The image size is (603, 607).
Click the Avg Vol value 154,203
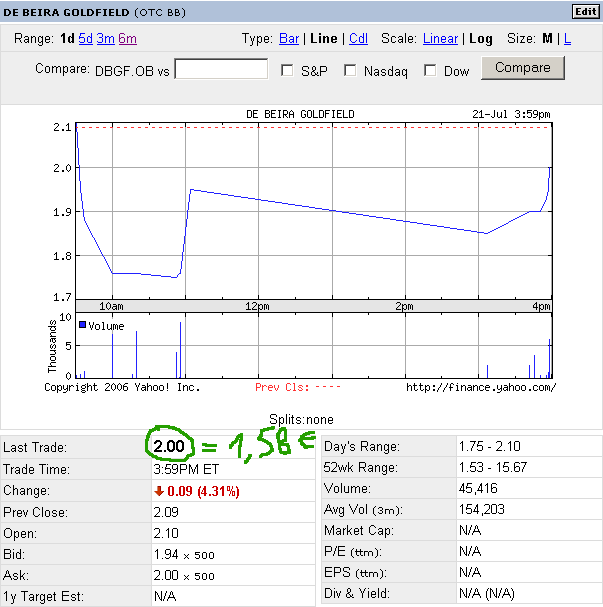click(x=481, y=509)
